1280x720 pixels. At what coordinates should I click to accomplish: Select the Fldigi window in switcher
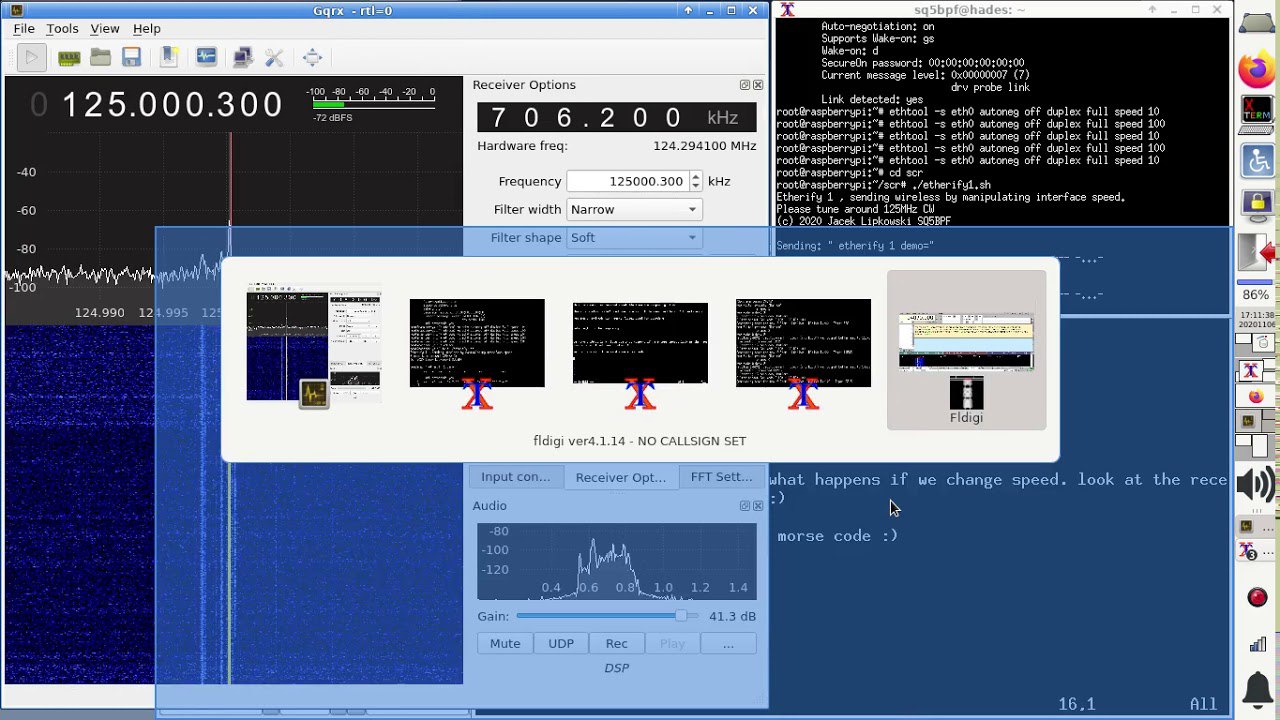(x=966, y=350)
